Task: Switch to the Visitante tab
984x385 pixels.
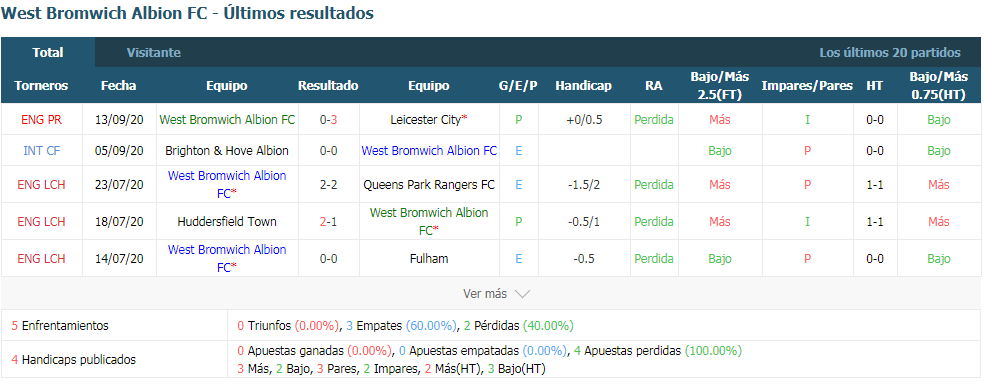Action: click(x=154, y=53)
